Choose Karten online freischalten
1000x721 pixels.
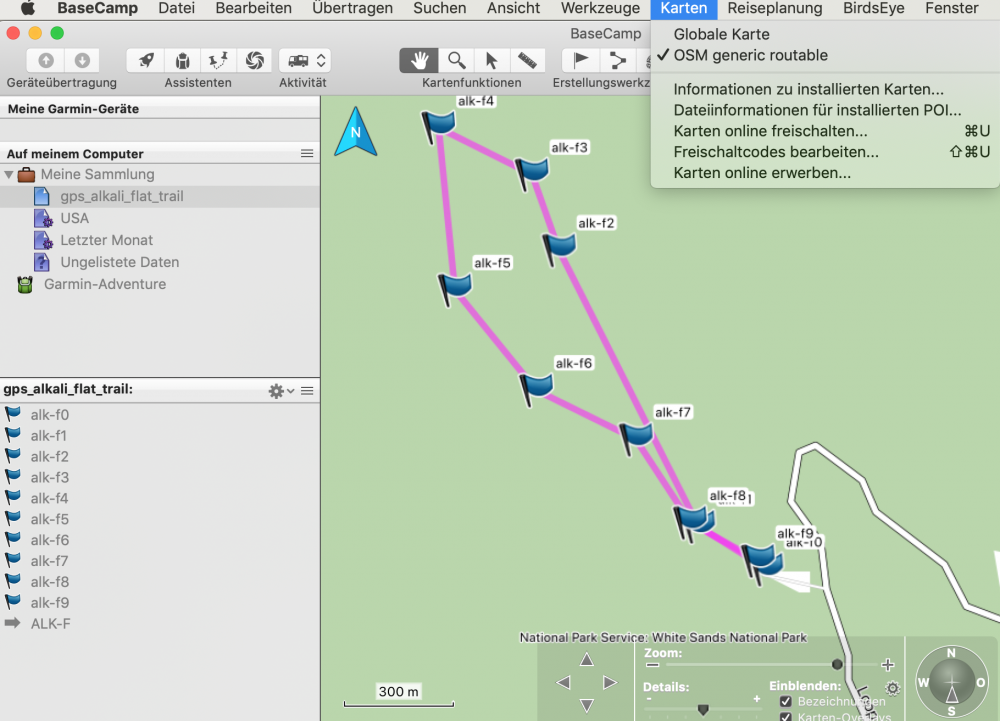pos(770,131)
